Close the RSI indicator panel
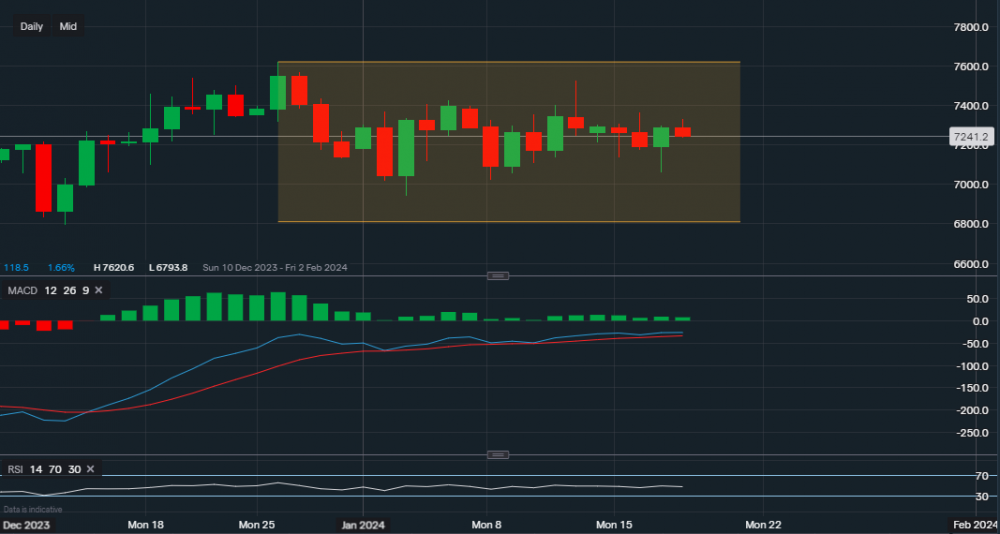The height and width of the screenshot is (534, 1000). (x=90, y=468)
